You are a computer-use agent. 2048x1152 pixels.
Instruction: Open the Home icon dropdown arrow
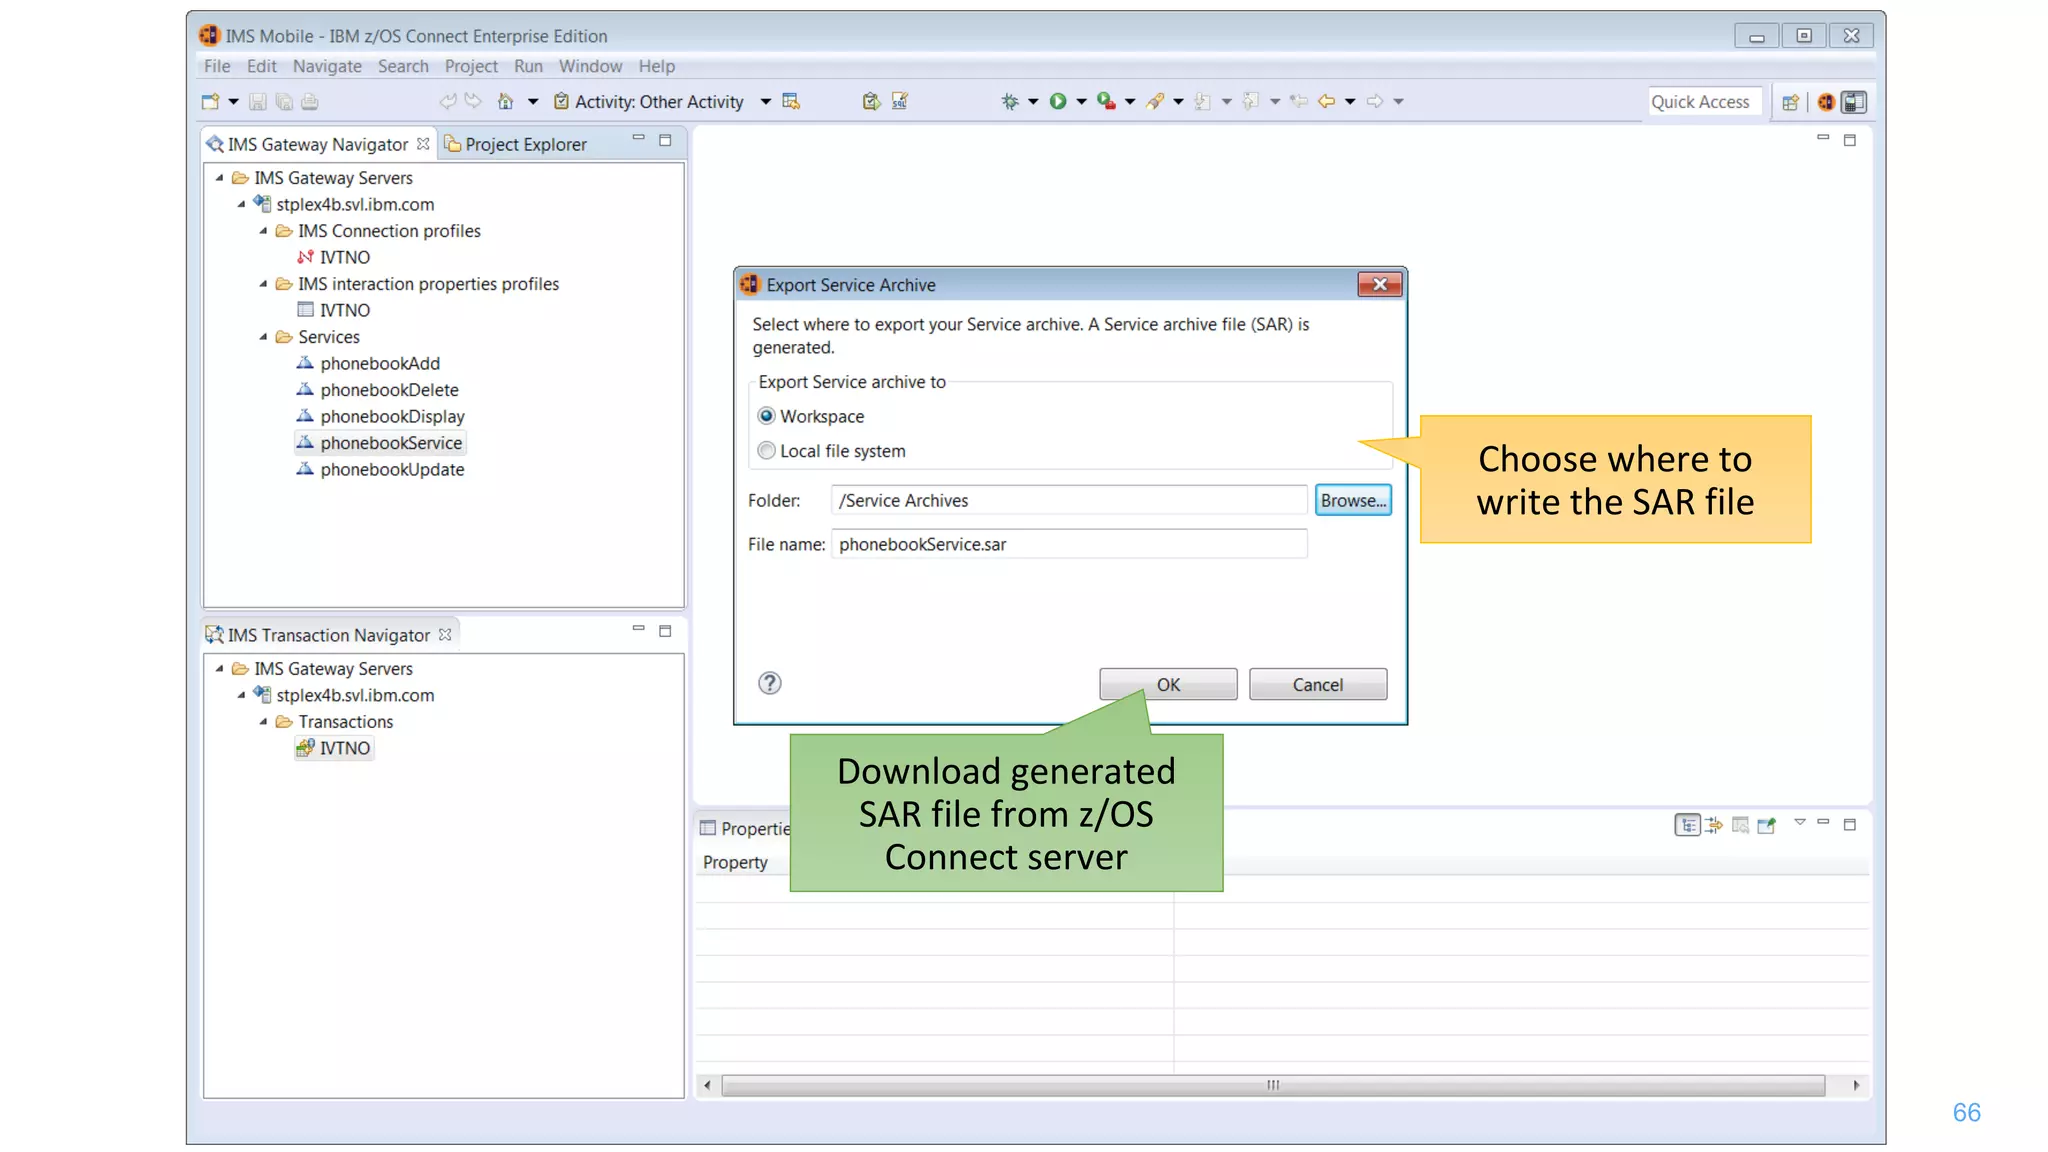[x=532, y=101]
